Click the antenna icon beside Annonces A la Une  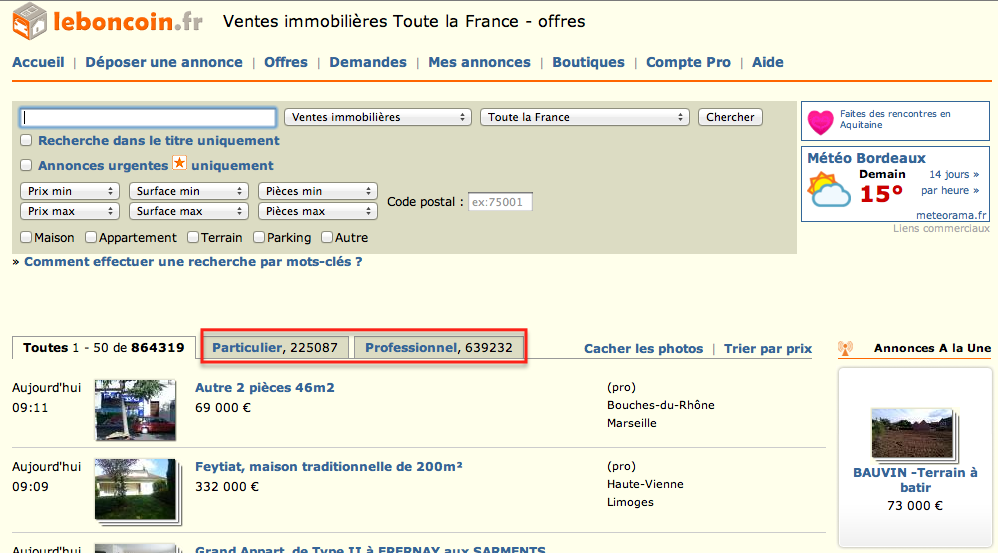(x=845, y=348)
